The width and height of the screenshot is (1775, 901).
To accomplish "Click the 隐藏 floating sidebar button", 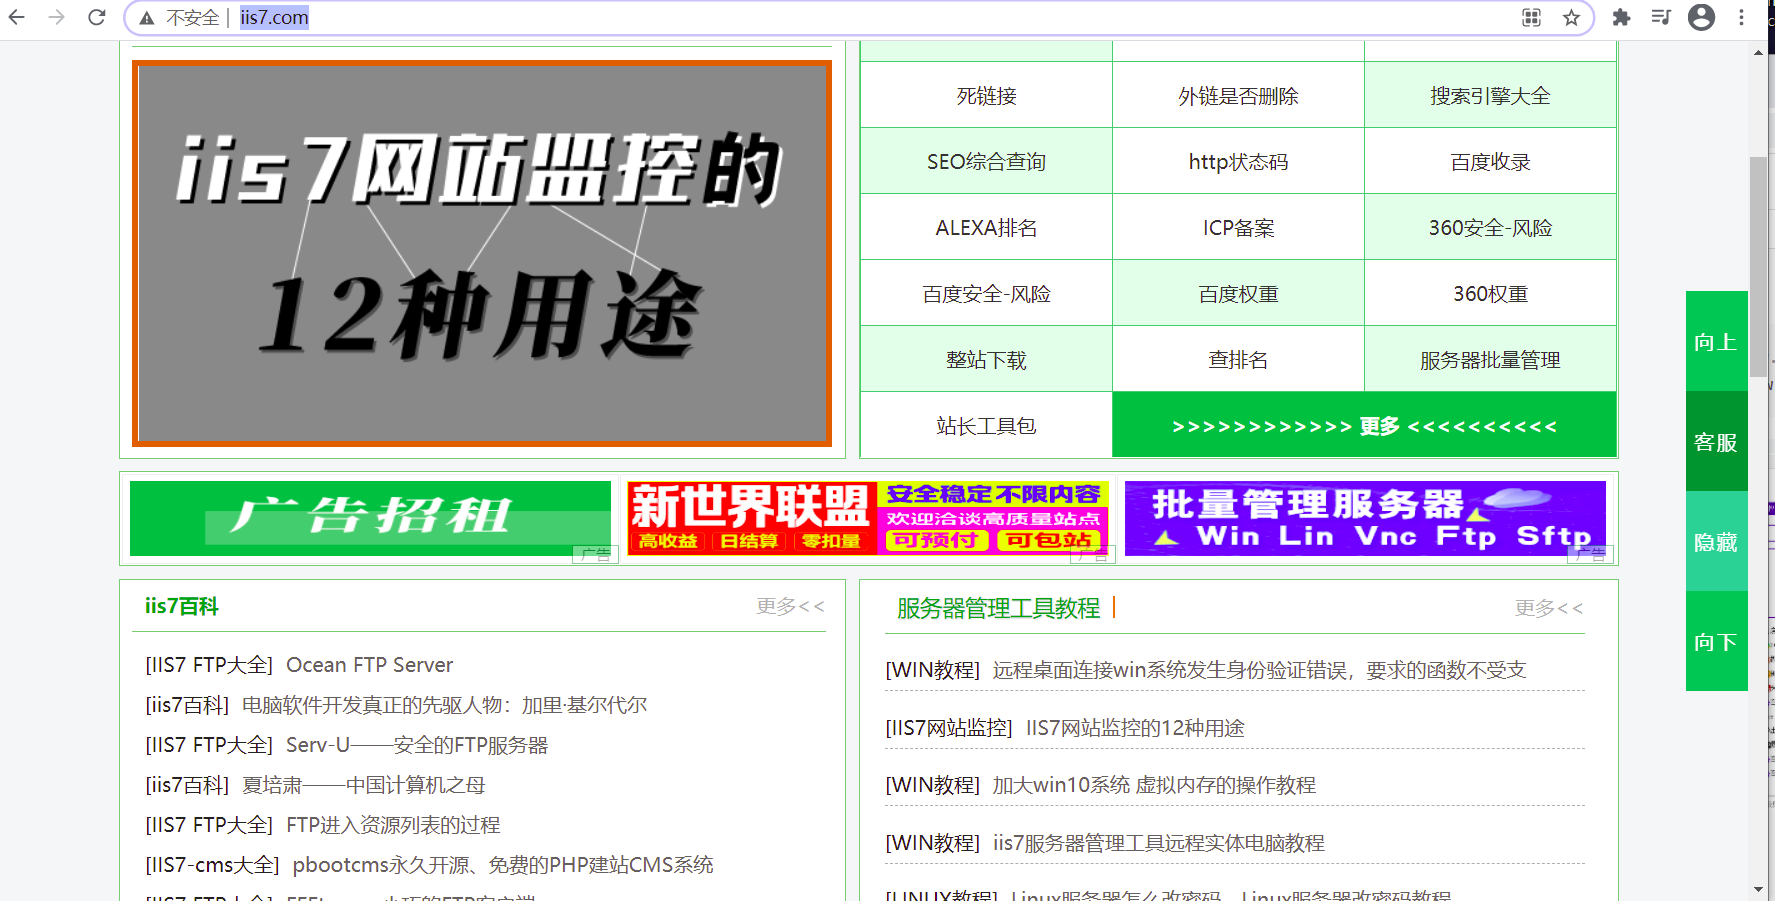I will point(1716,541).
